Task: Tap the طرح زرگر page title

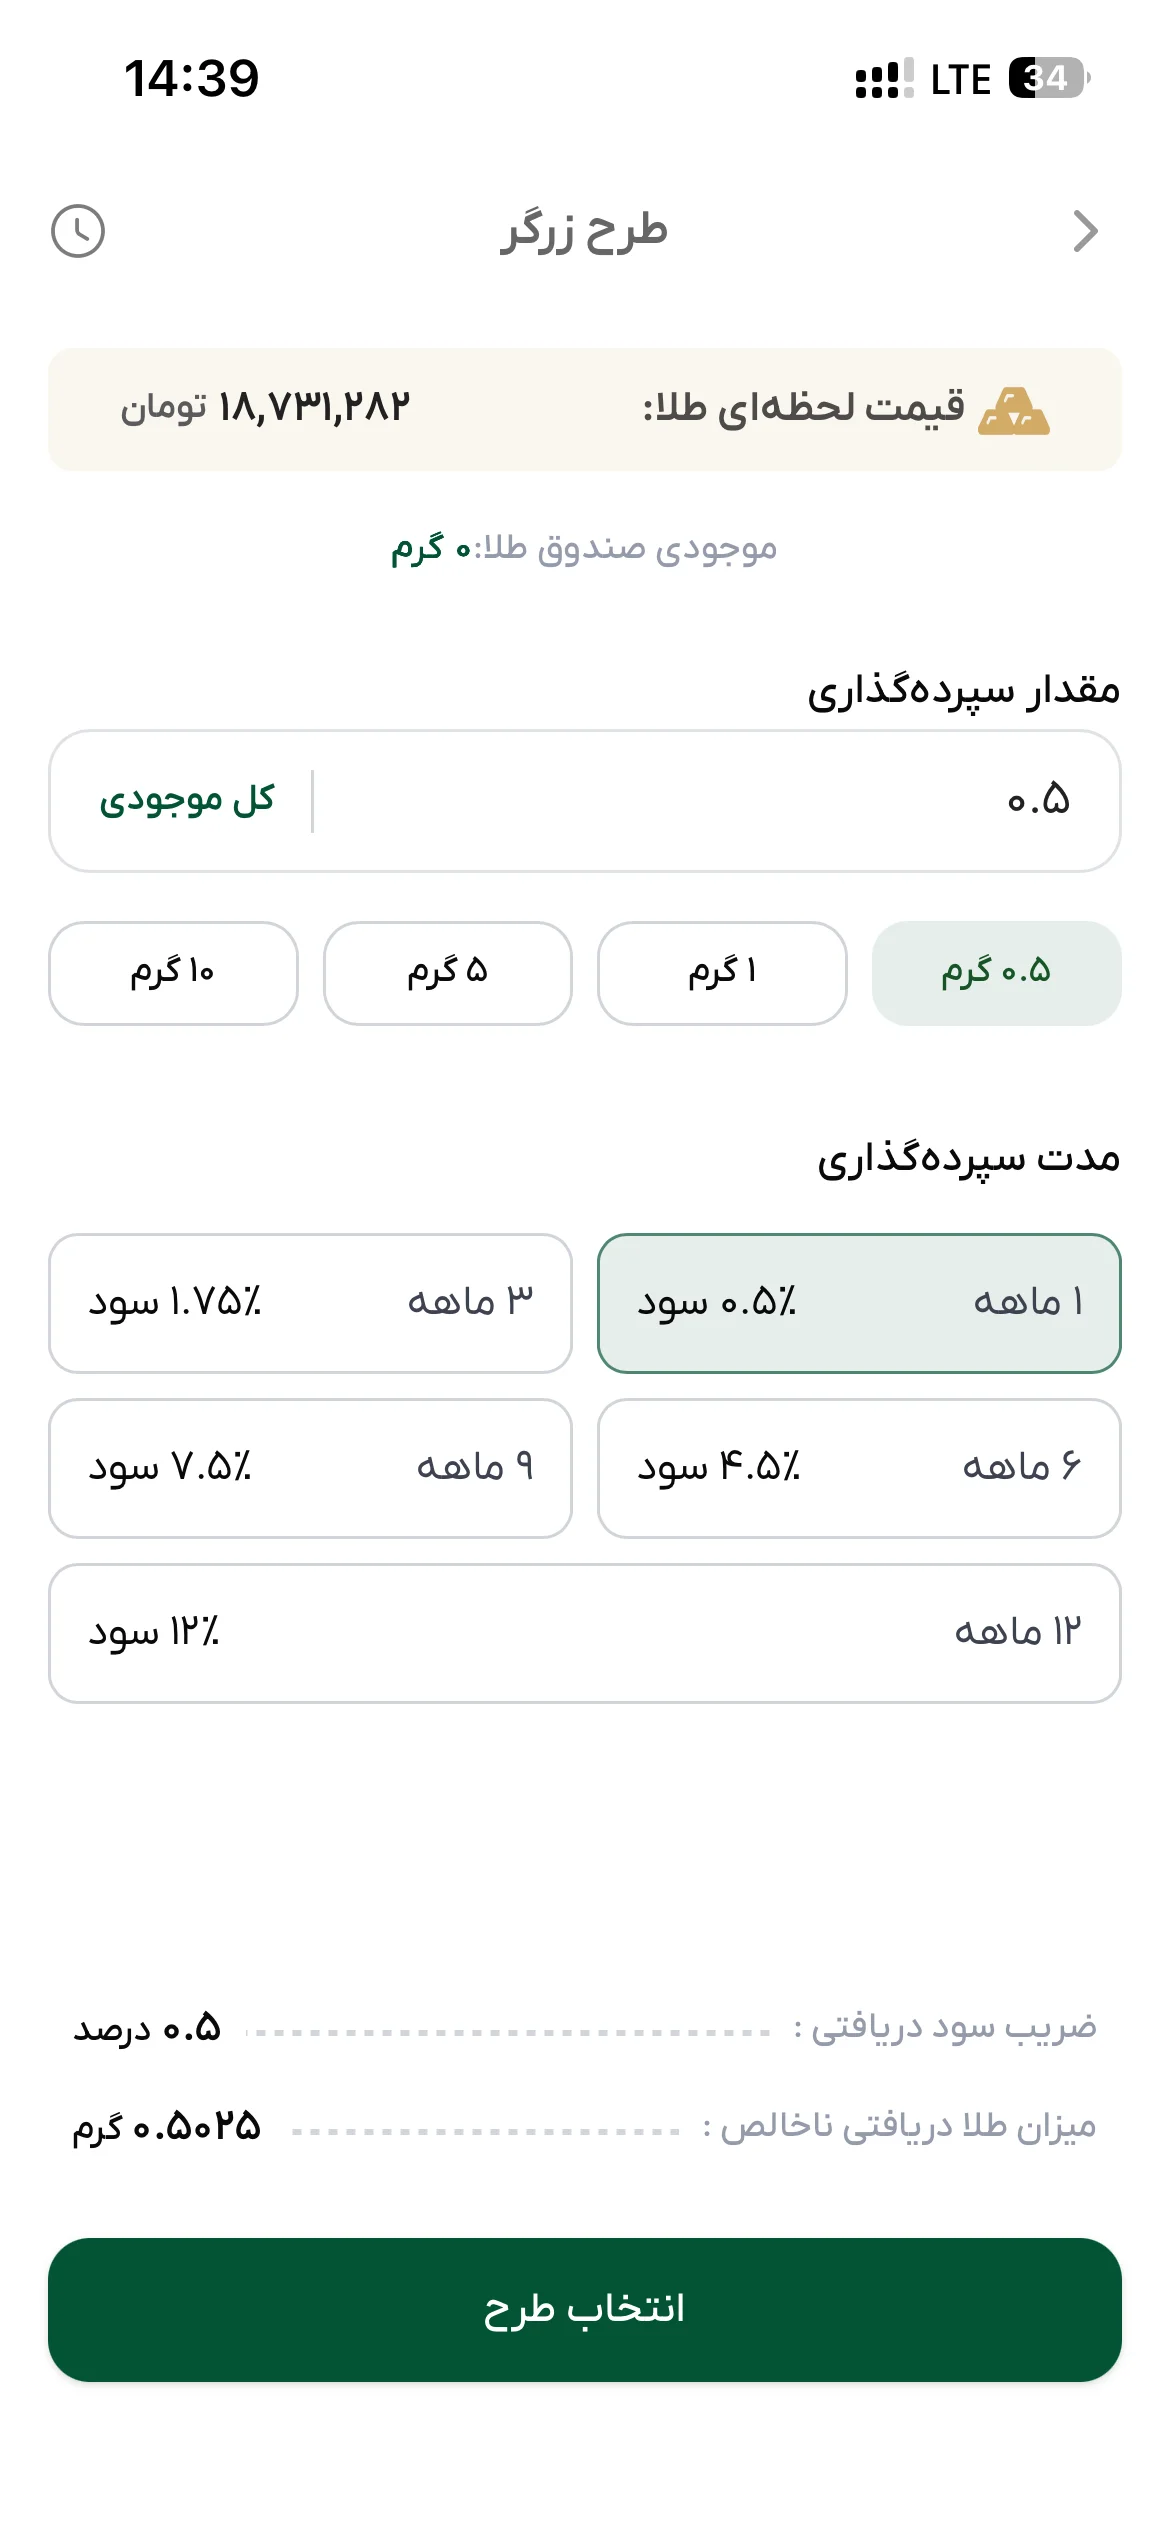Action: tap(584, 231)
